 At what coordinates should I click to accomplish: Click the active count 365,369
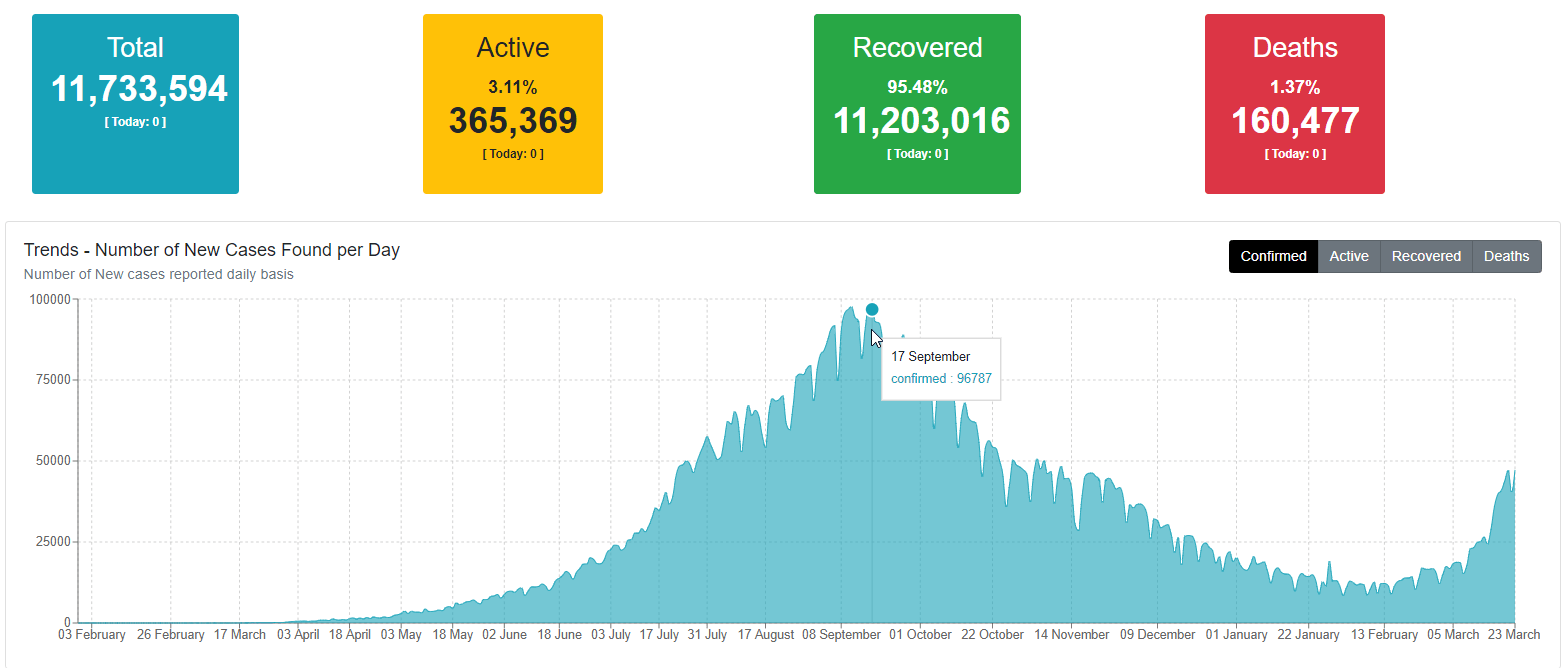click(x=512, y=120)
